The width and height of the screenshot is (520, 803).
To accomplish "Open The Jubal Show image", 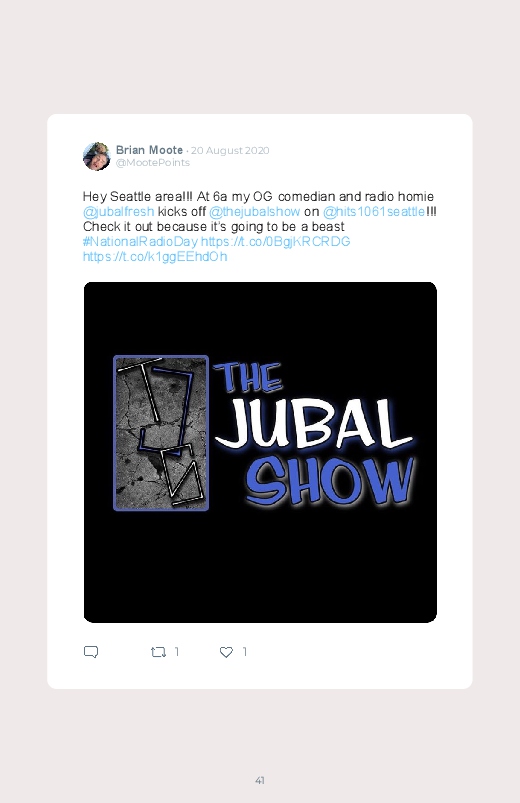I will click(260, 452).
